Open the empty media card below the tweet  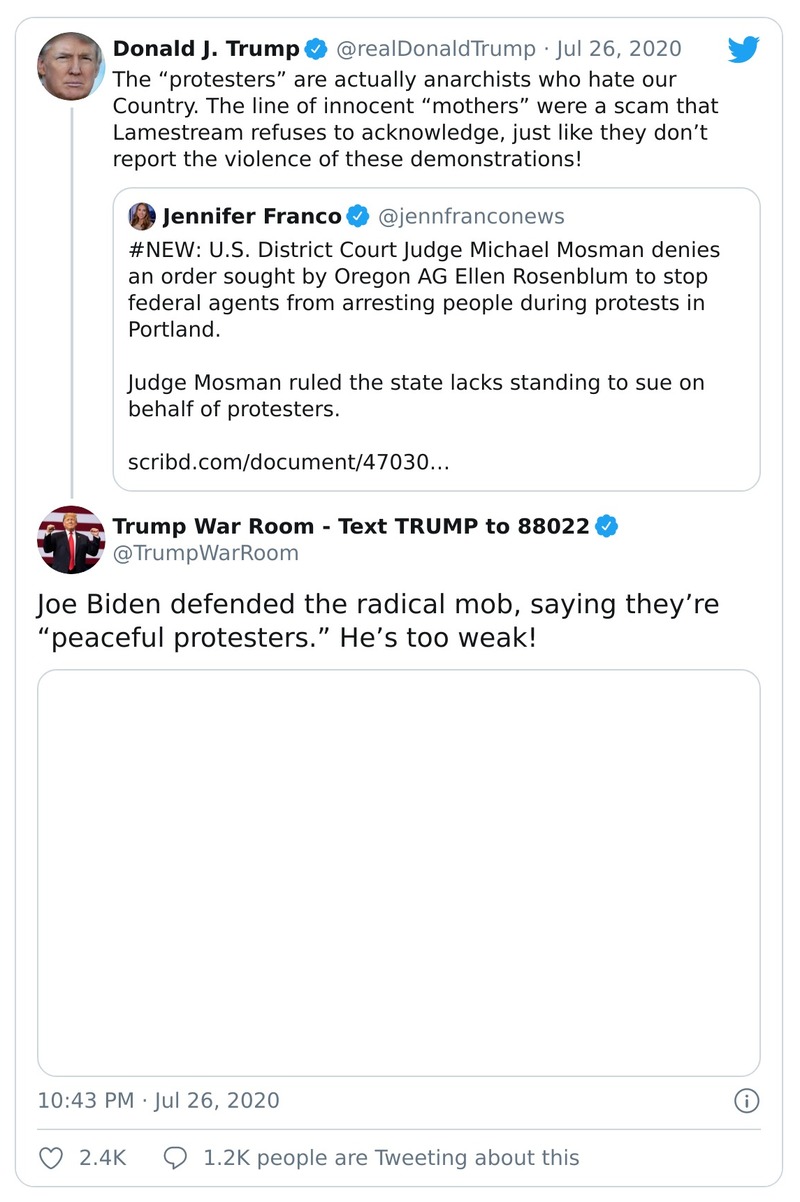coord(398,872)
